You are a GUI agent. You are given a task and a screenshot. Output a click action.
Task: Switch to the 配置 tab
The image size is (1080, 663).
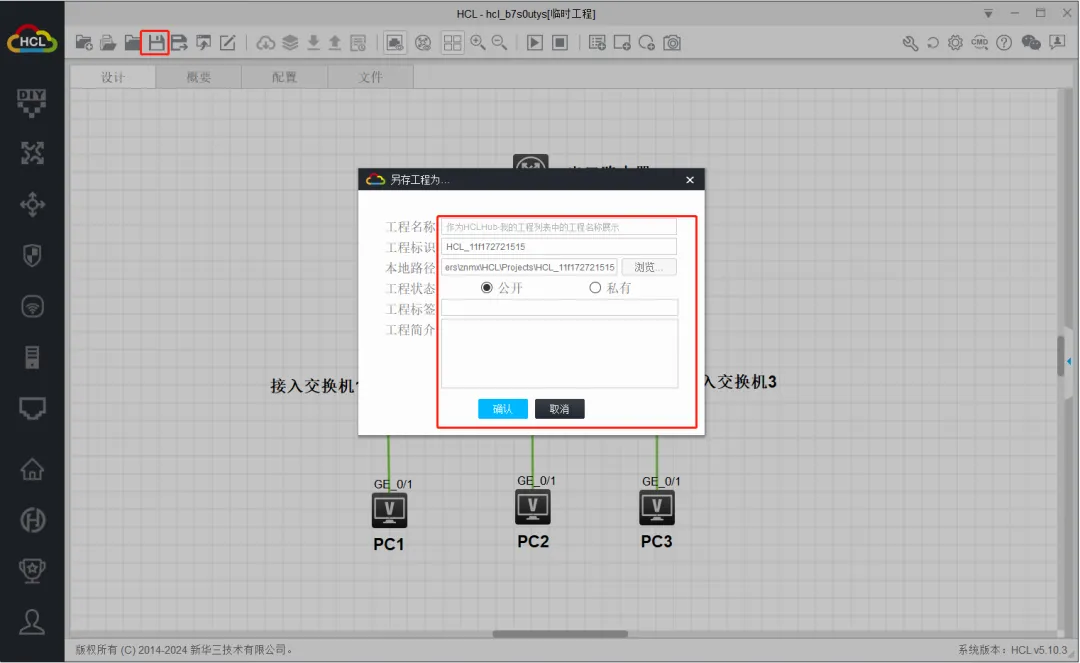point(284,77)
